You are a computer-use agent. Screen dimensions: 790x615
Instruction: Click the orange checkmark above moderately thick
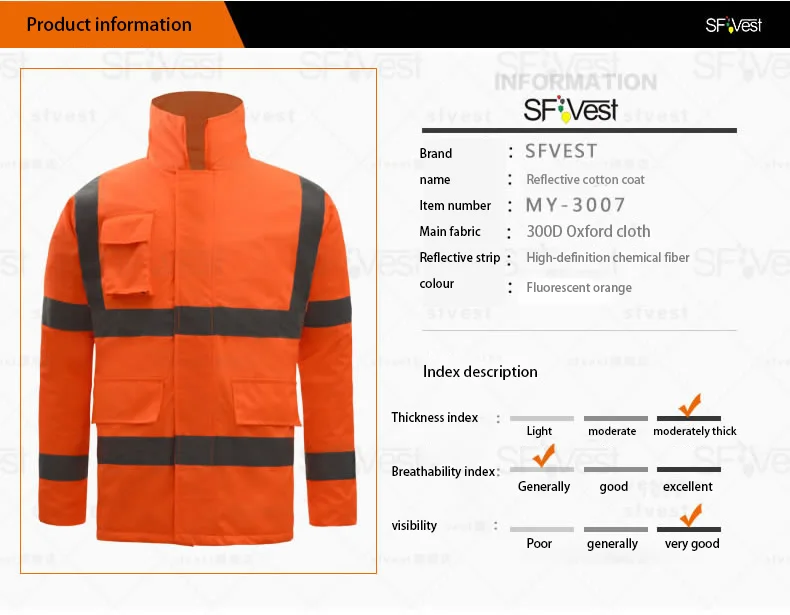[x=690, y=405]
